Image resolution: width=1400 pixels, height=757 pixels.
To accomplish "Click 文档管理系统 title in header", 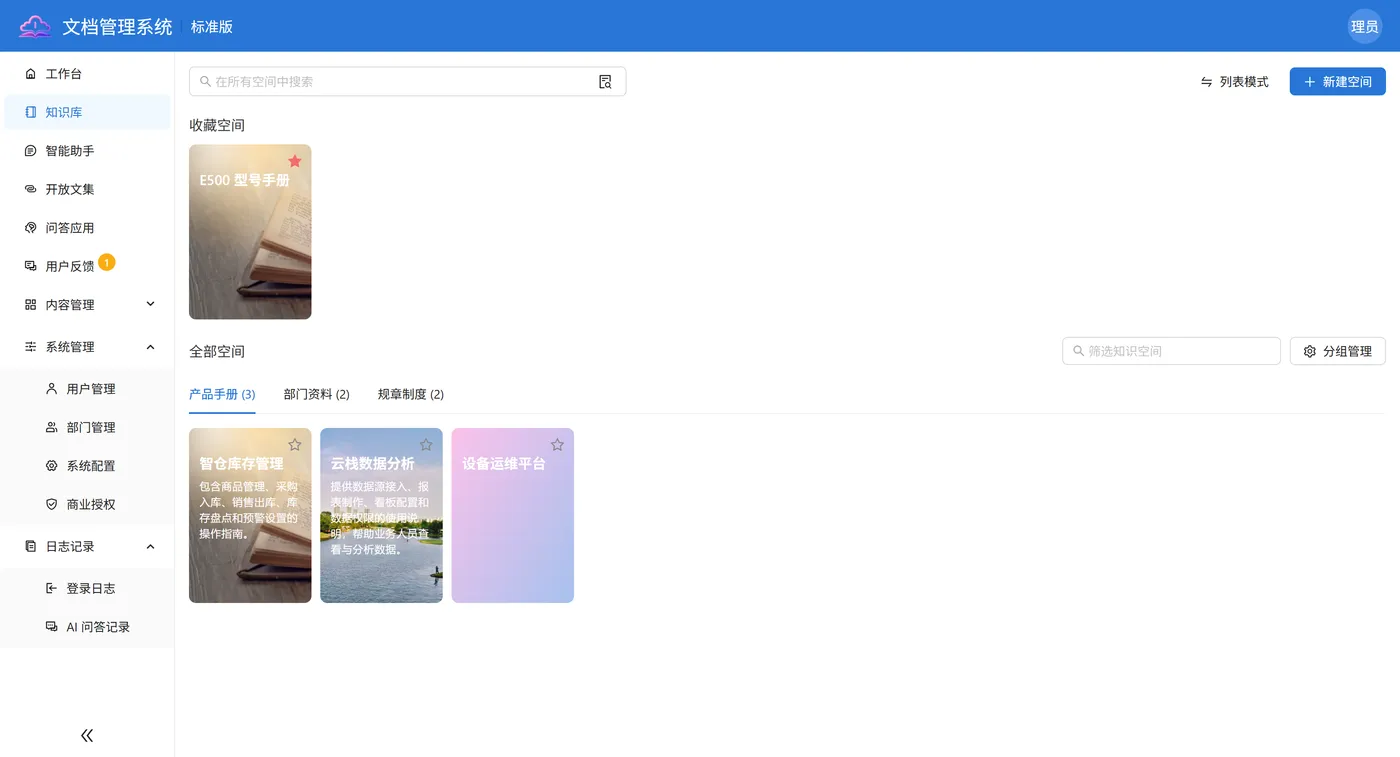I will pos(117,27).
